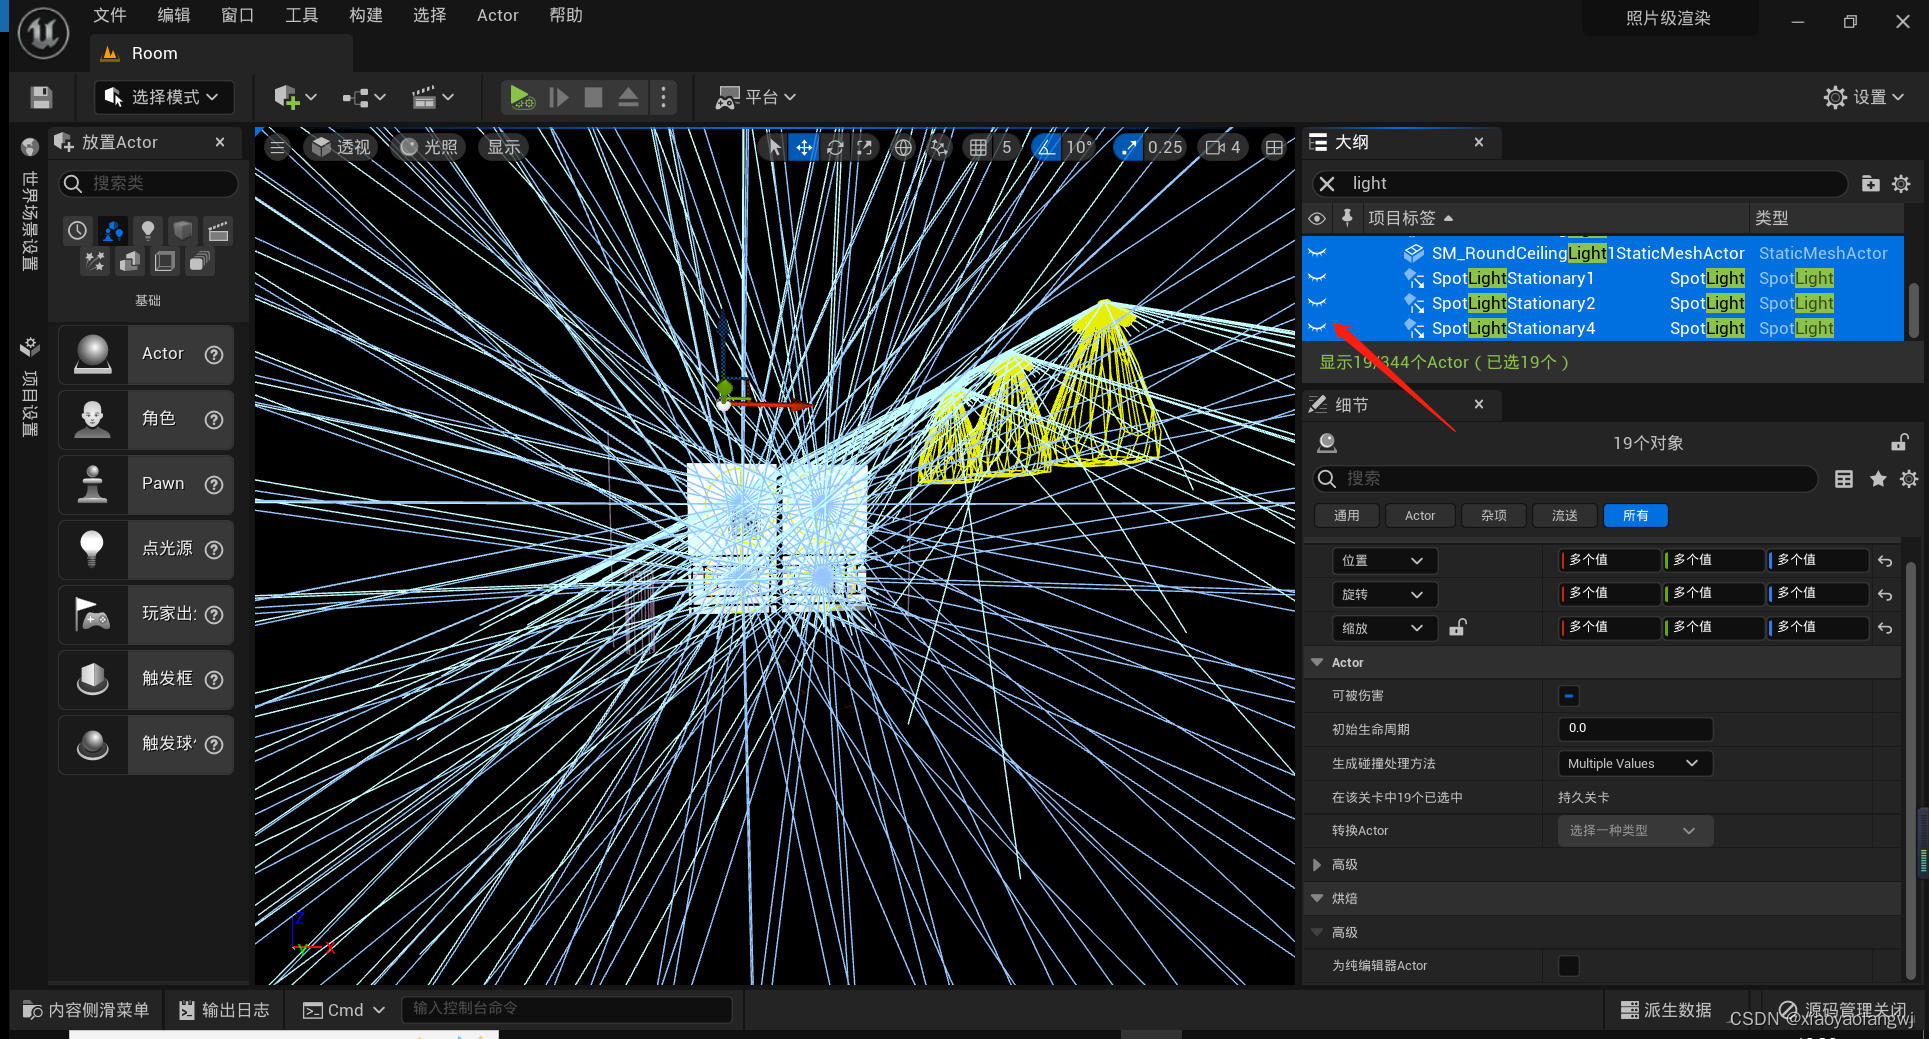This screenshot has height=1039, width=1929.
Task: Select the Cinematic clapperboard category icon
Action: 219,231
